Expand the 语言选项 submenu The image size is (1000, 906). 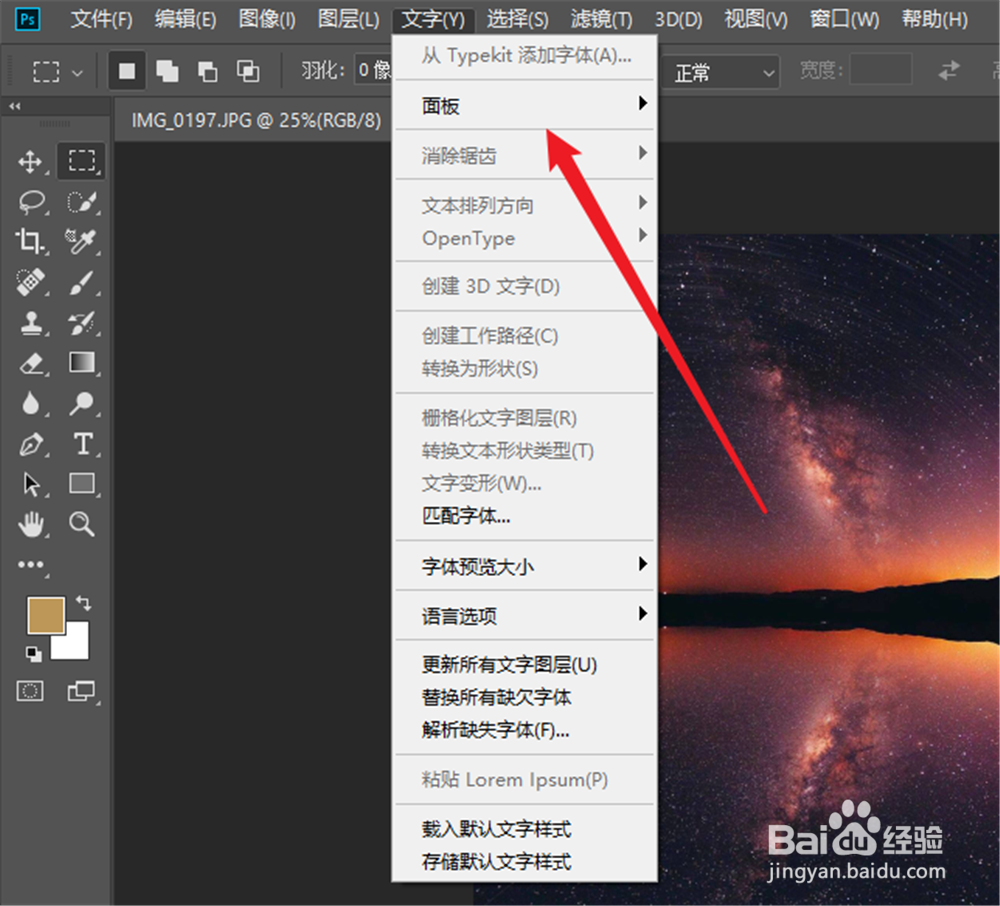coord(525,615)
